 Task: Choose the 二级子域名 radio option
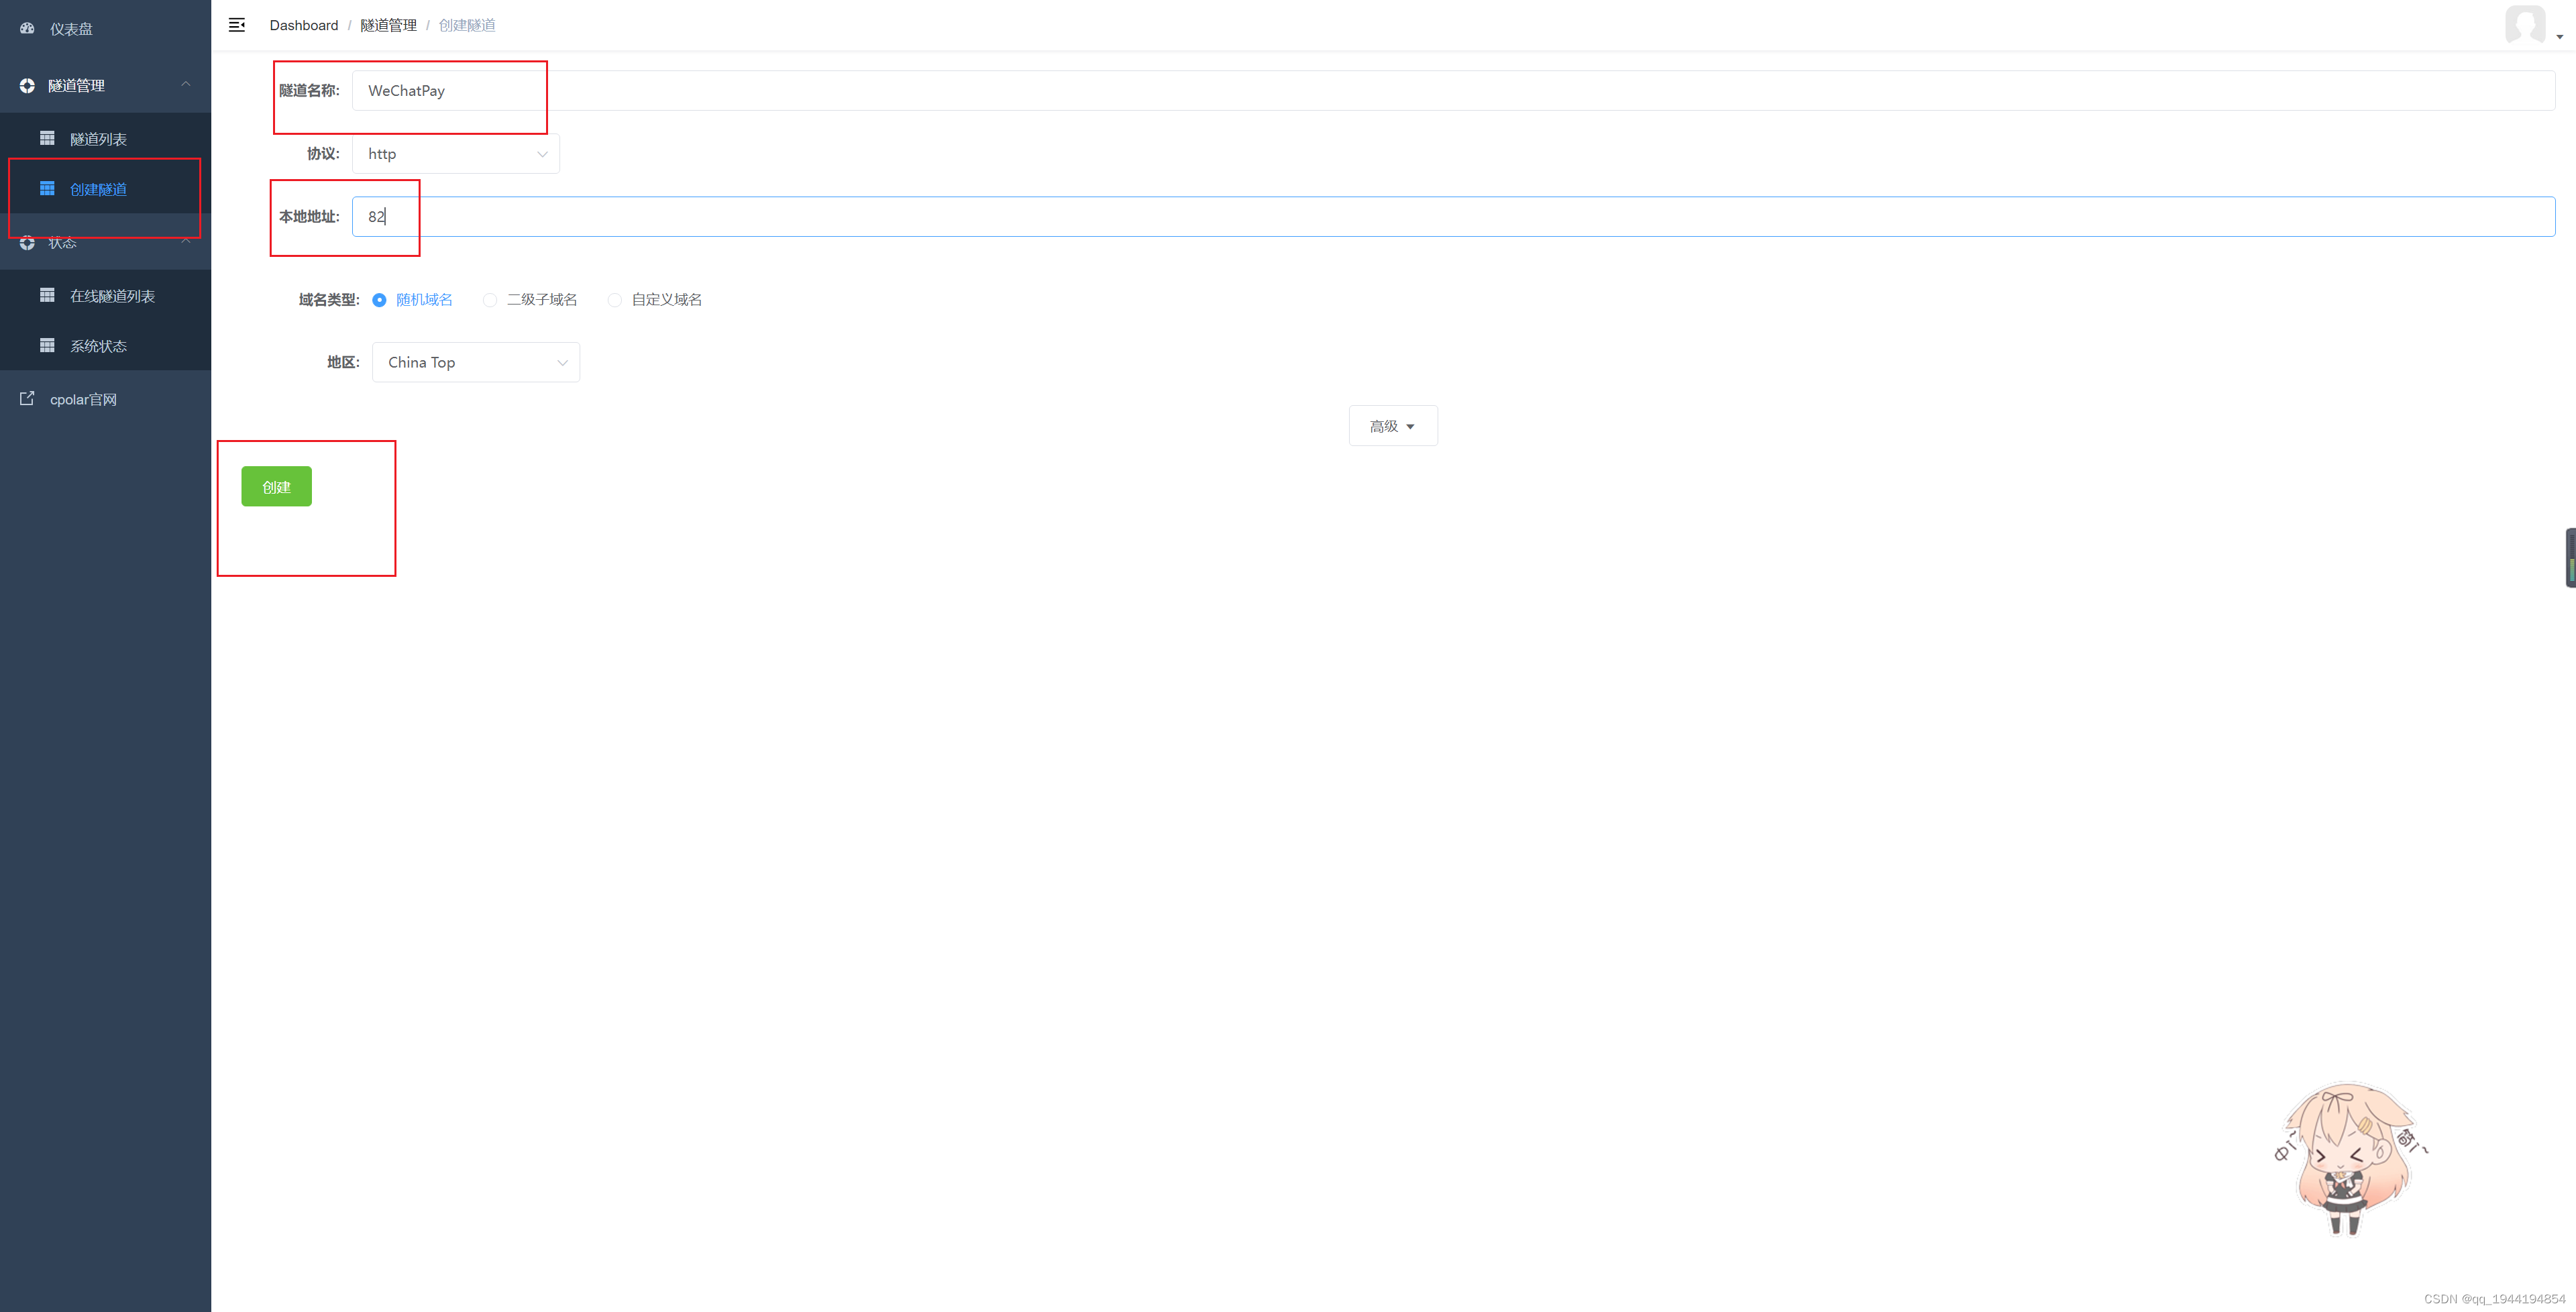pos(489,300)
